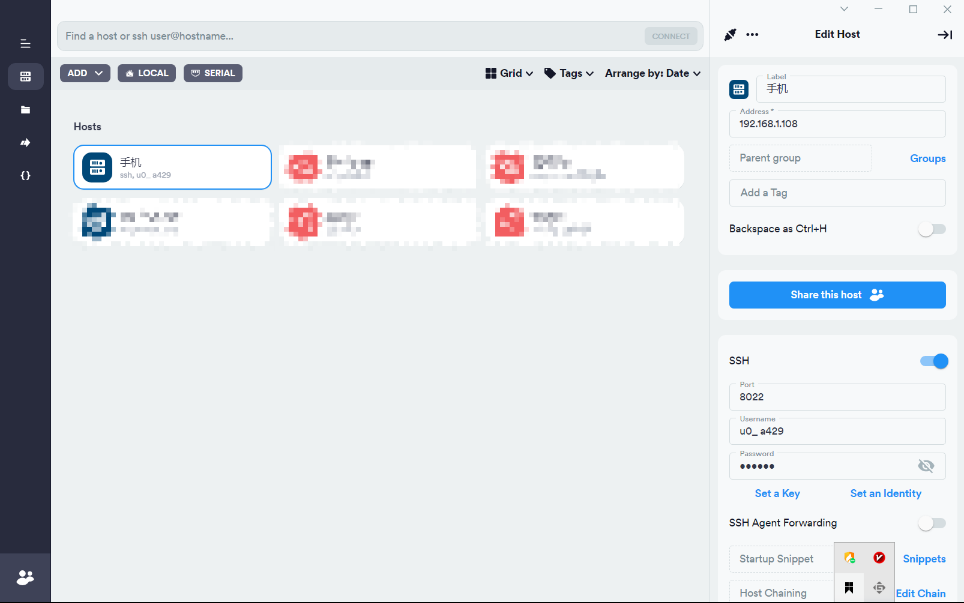Click the Parent group field
This screenshot has width=964, height=603.
tap(800, 158)
